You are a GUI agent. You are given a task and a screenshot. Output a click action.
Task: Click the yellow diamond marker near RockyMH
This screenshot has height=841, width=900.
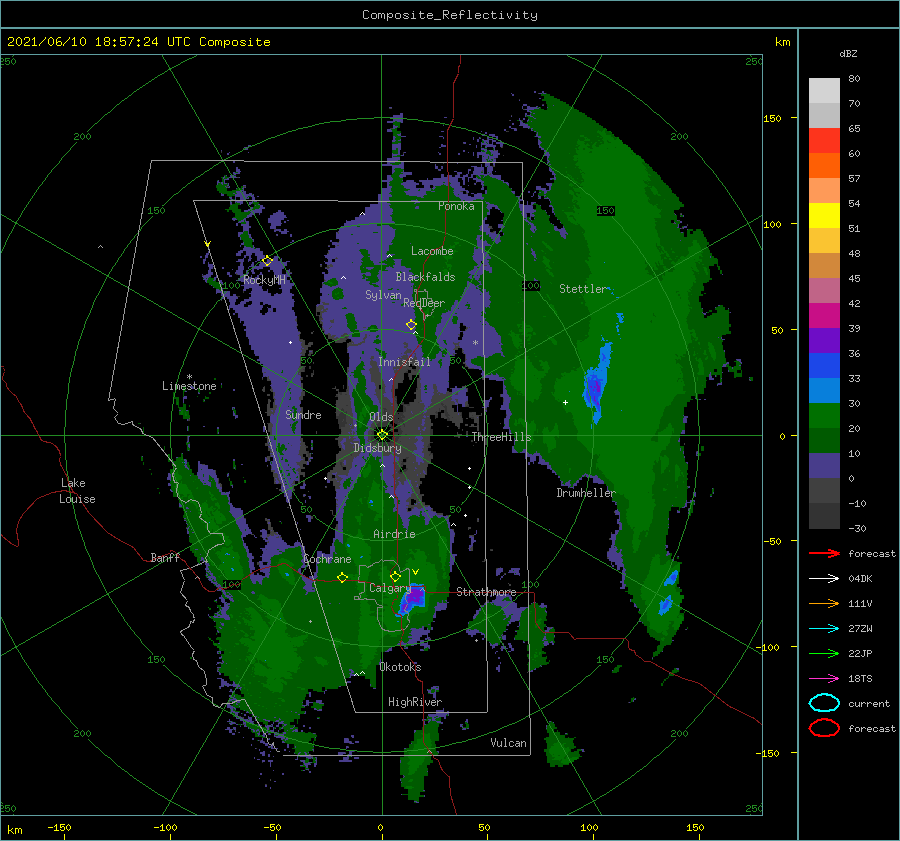267,261
